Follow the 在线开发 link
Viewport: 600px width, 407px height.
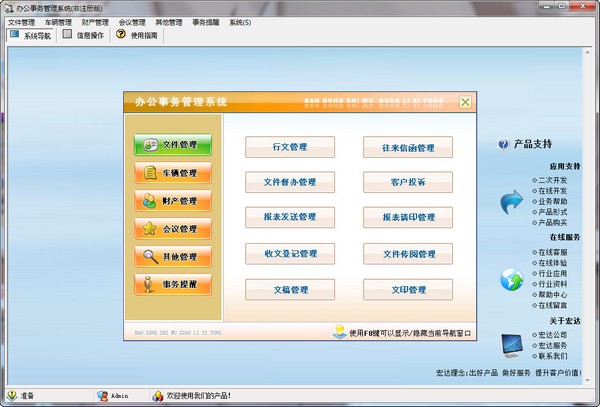pos(553,191)
